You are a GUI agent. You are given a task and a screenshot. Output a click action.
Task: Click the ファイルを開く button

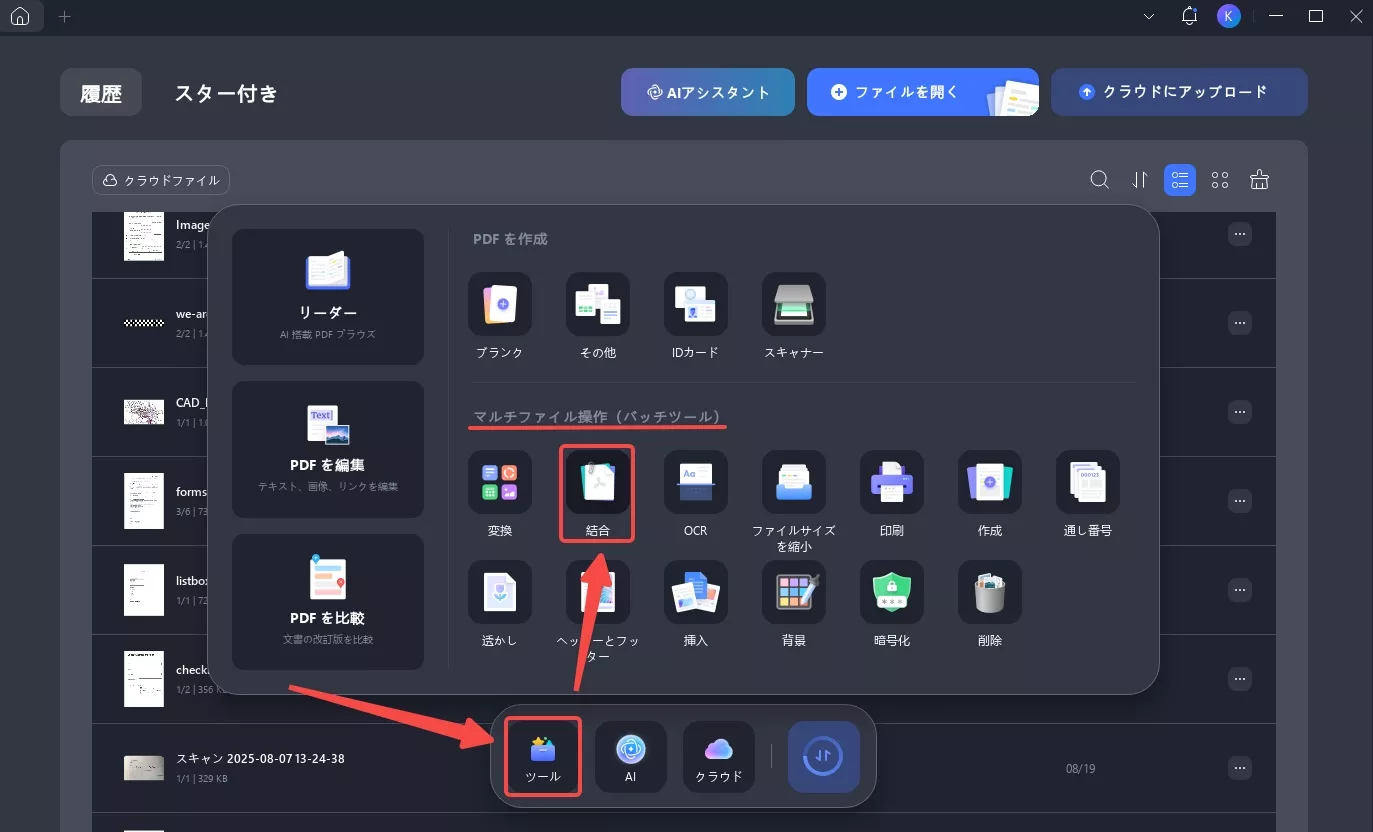(x=922, y=92)
